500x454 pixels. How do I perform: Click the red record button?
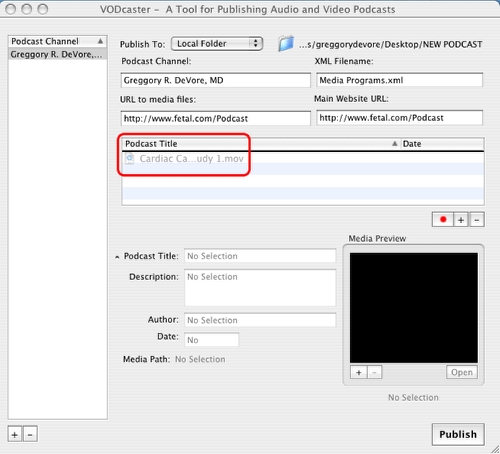click(443, 220)
